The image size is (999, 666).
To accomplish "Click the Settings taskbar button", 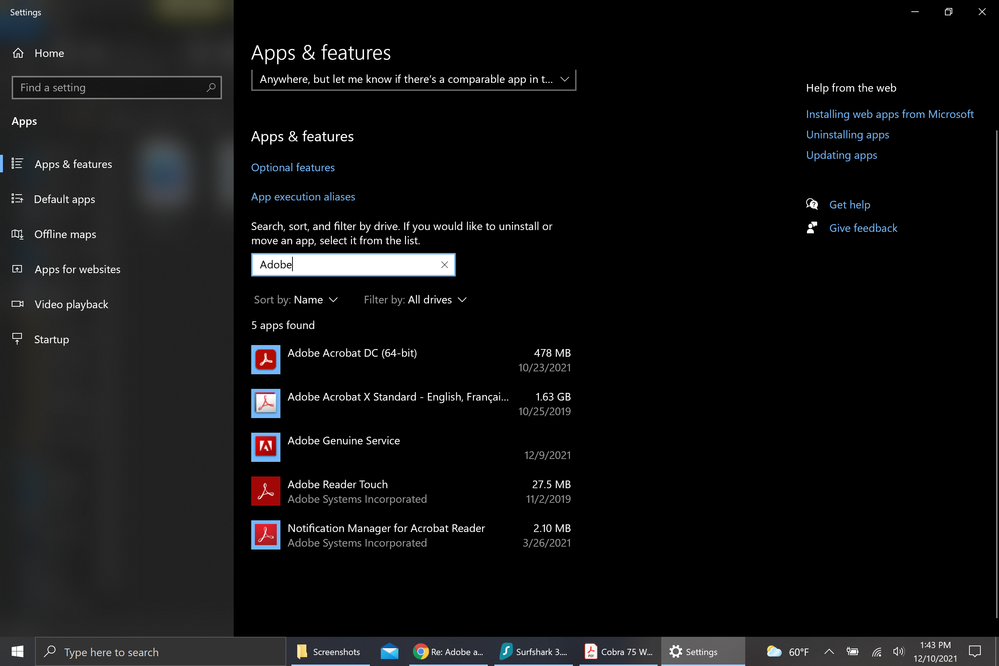I will coord(702,651).
